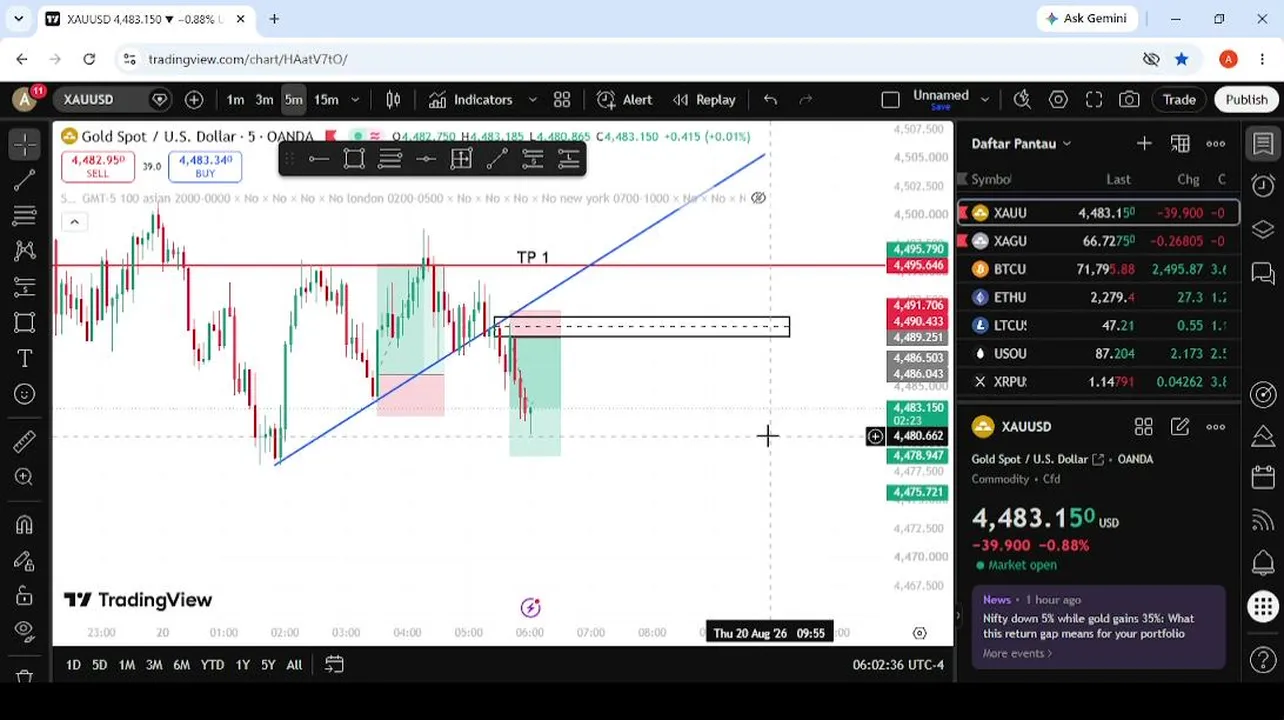This screenshot has height=720, width=1284.
Task: Open the object tree layers icon
Action: point(1263,230)
